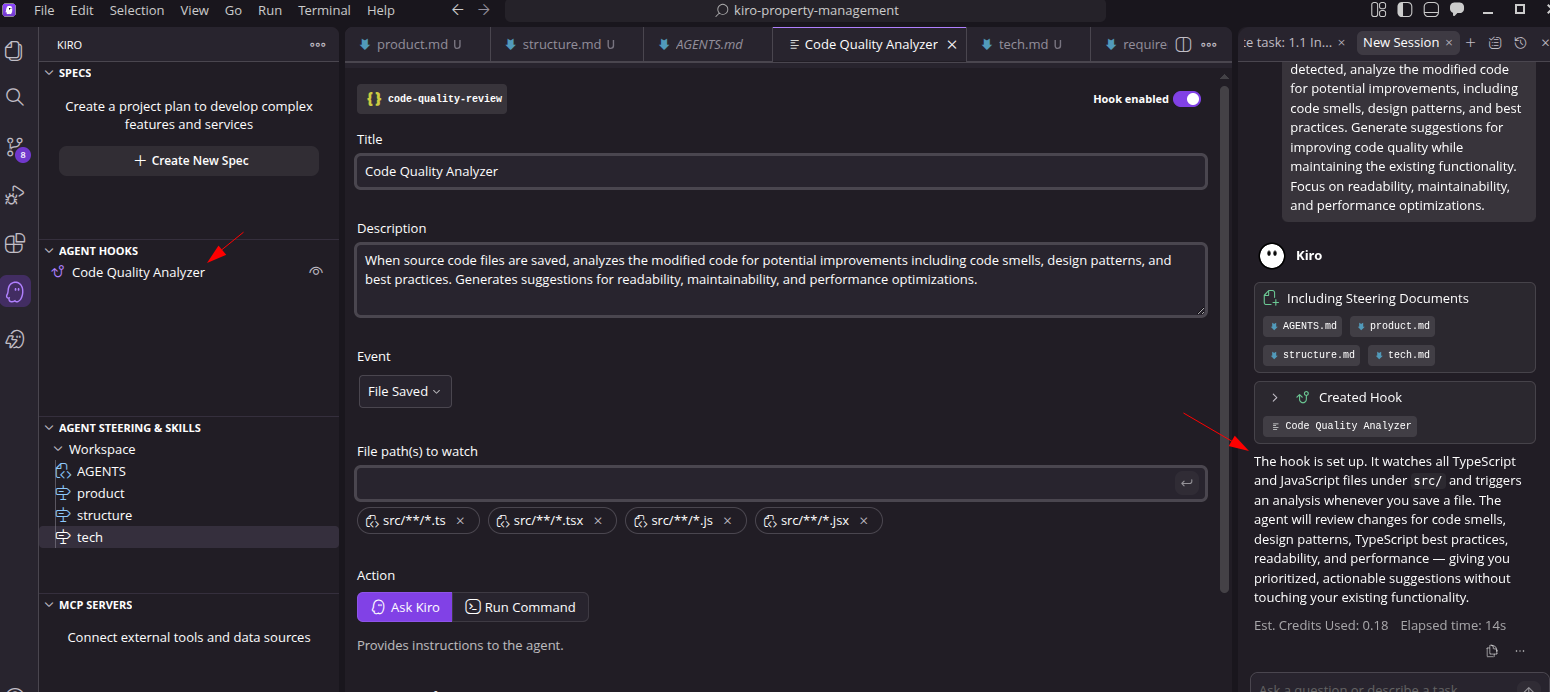Image resolution: width=1550 pixels, height=692 pixels.
Task: Click the Title input field
Action: coord(781,172)
